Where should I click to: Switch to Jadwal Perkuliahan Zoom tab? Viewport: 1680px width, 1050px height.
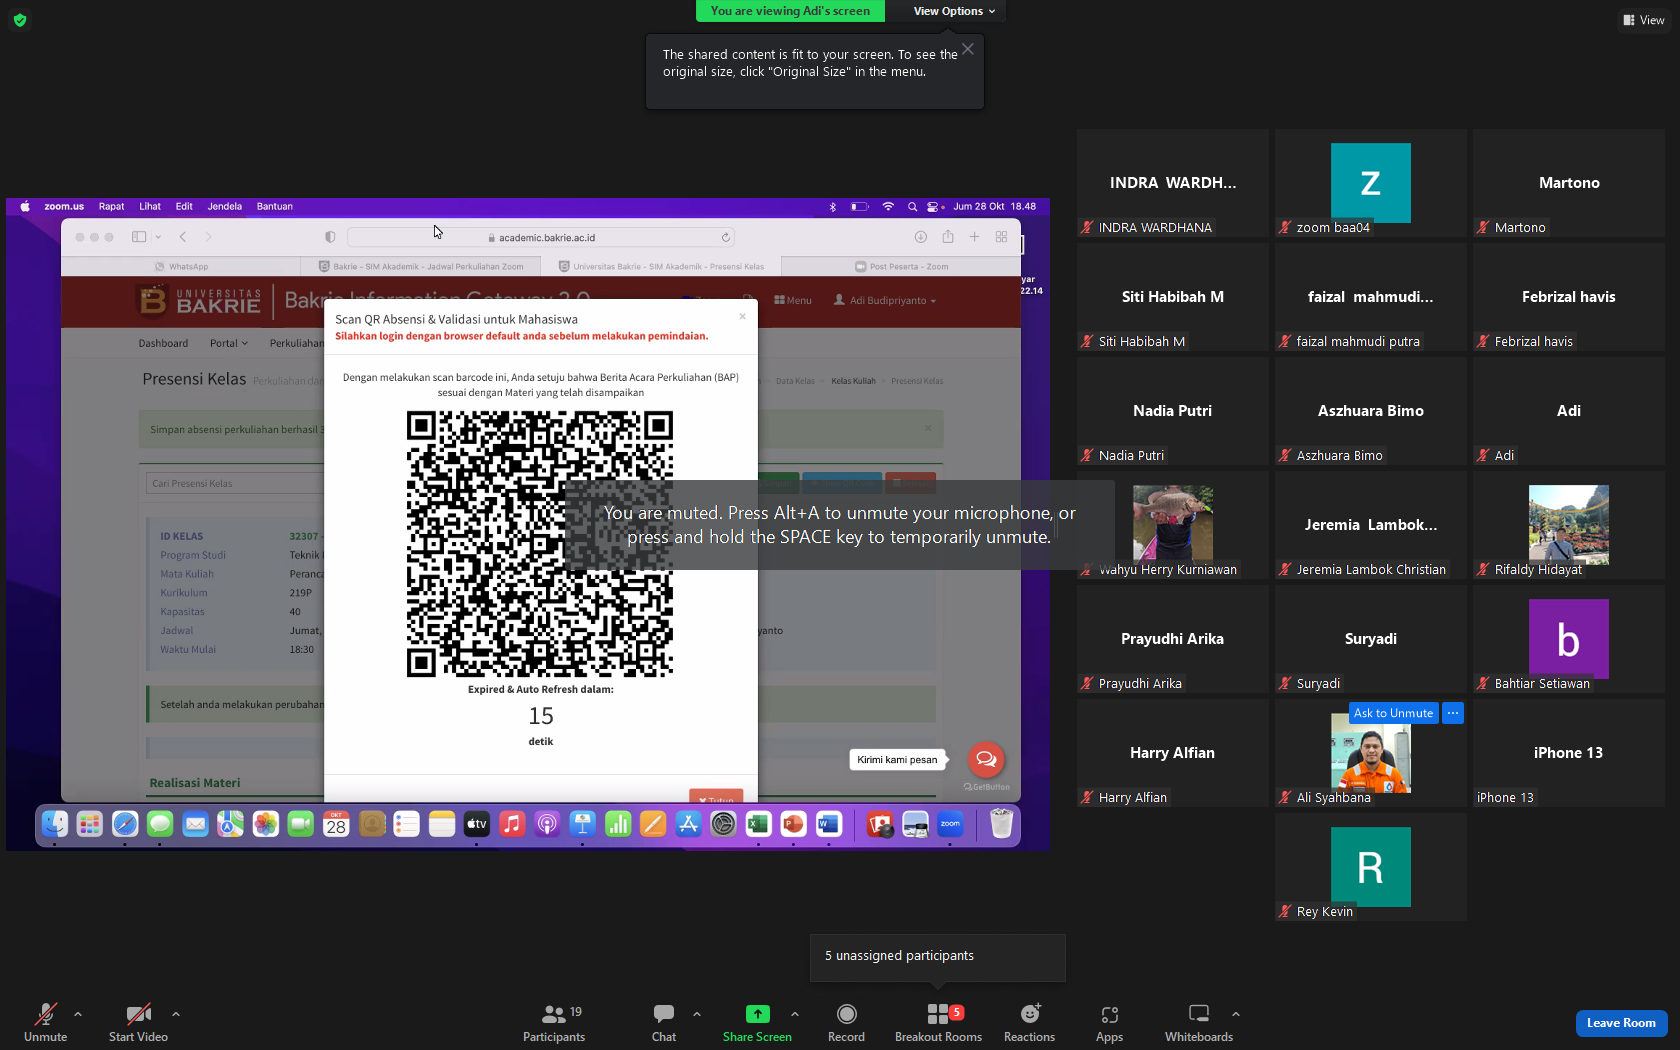[x=421, y=267]
